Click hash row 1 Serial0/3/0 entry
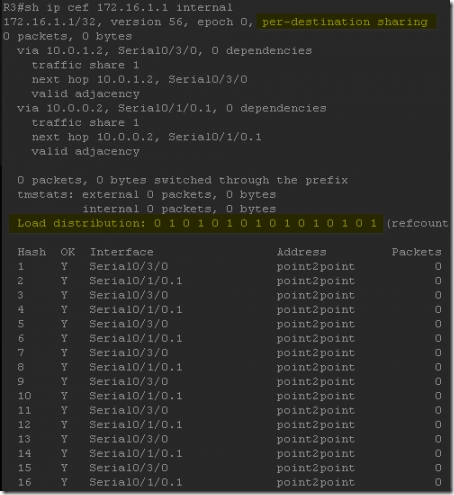The image size is (454, 495). (129, 267)
